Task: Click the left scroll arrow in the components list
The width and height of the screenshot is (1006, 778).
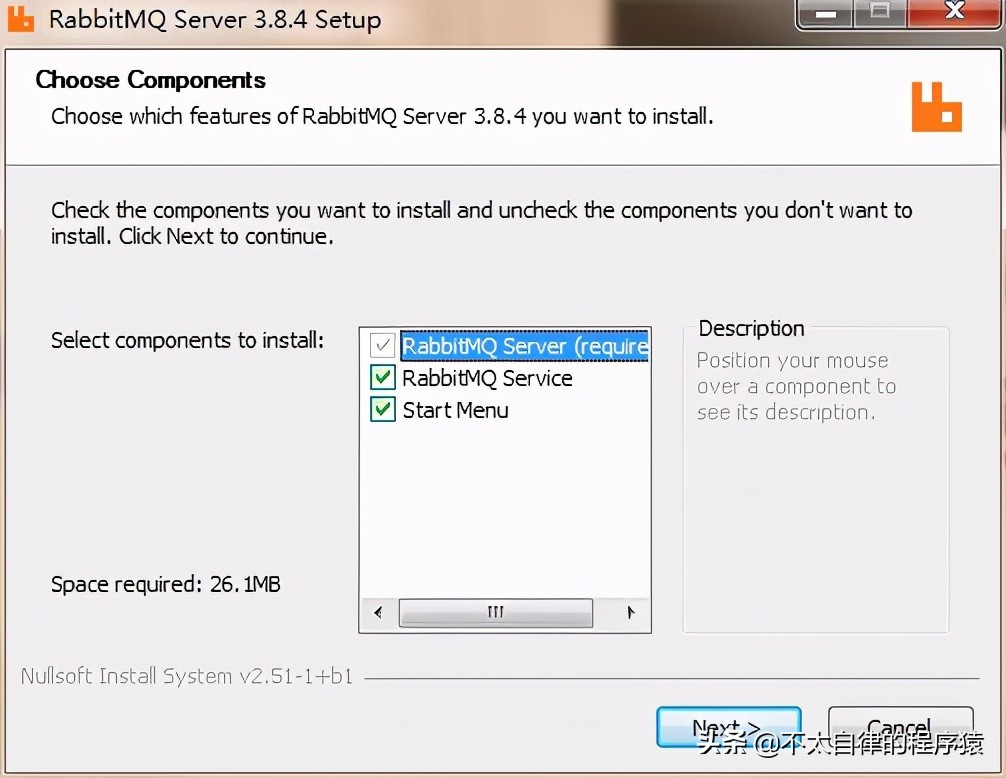Action: [379, 613]
